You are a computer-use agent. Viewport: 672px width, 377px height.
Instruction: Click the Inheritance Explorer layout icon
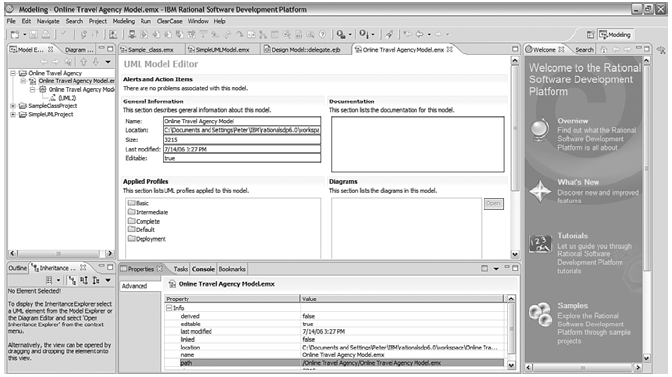(x=49, y=281)
